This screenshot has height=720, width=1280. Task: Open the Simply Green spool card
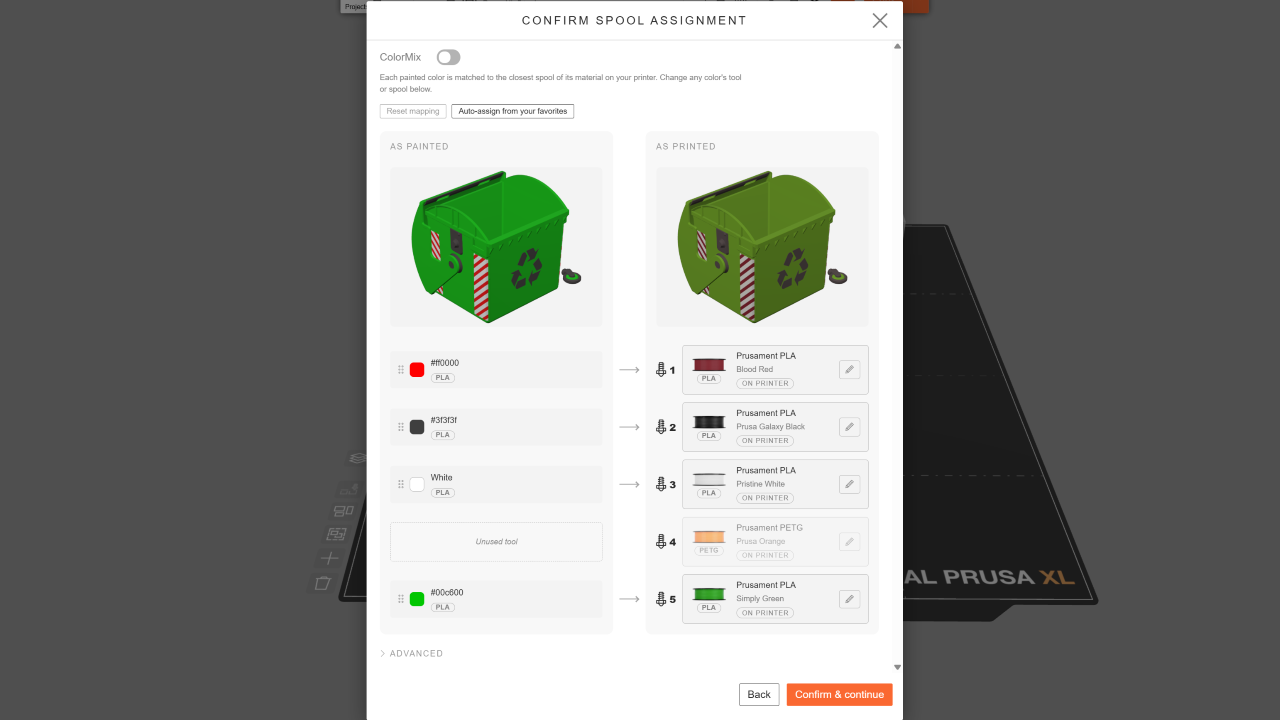coord(775,599)
